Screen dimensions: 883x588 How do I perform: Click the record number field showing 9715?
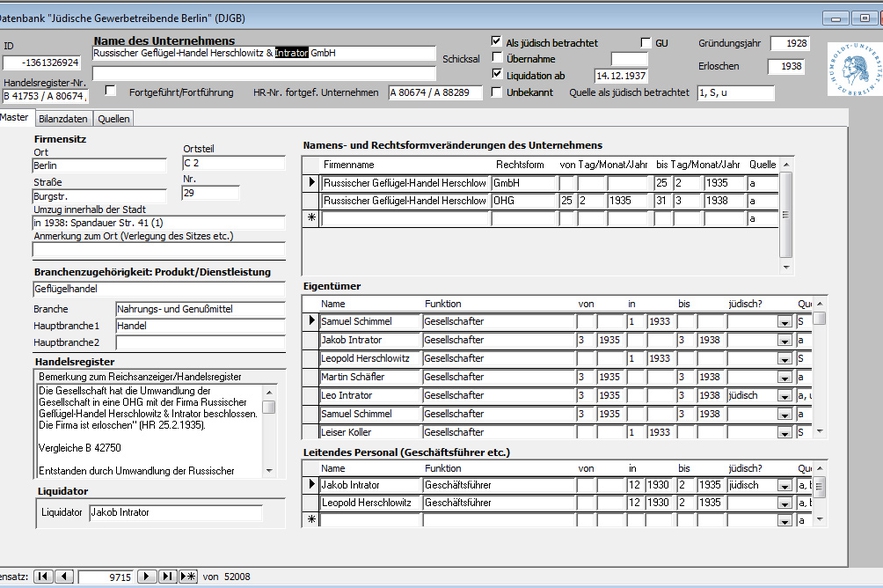click(x=104, y=577)
